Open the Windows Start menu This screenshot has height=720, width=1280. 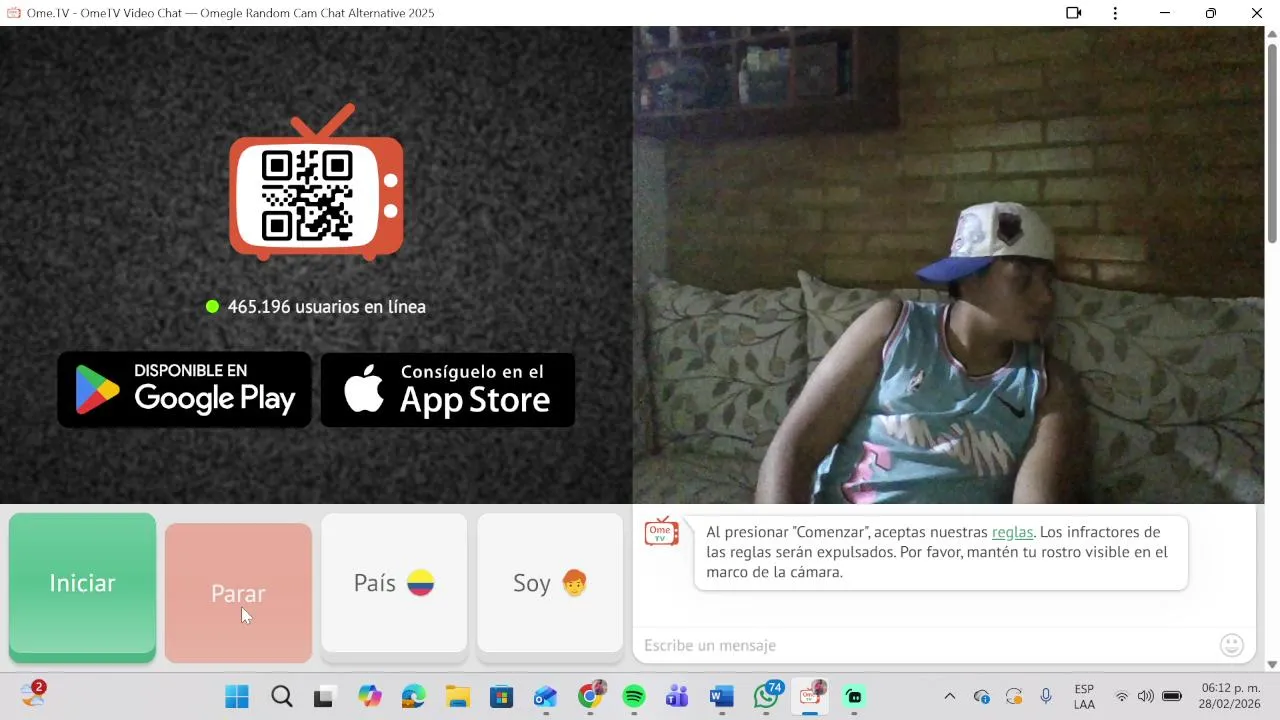tap(237, 697)
